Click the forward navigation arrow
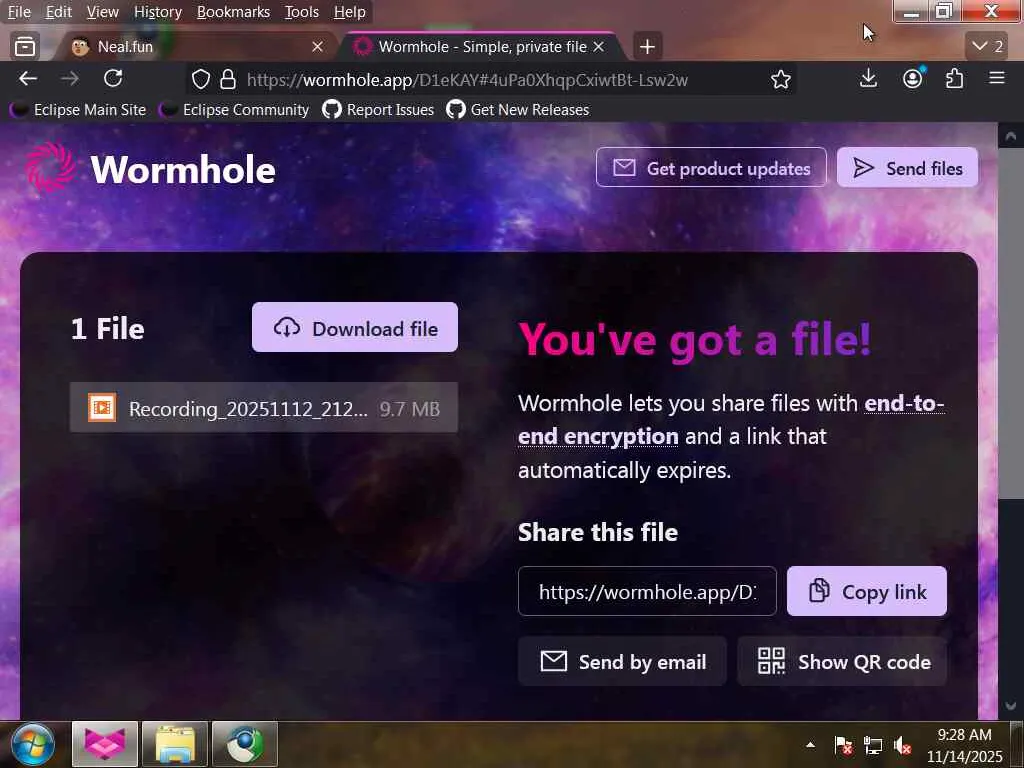This screenshot has width=1024, height=768. point(70,79)
